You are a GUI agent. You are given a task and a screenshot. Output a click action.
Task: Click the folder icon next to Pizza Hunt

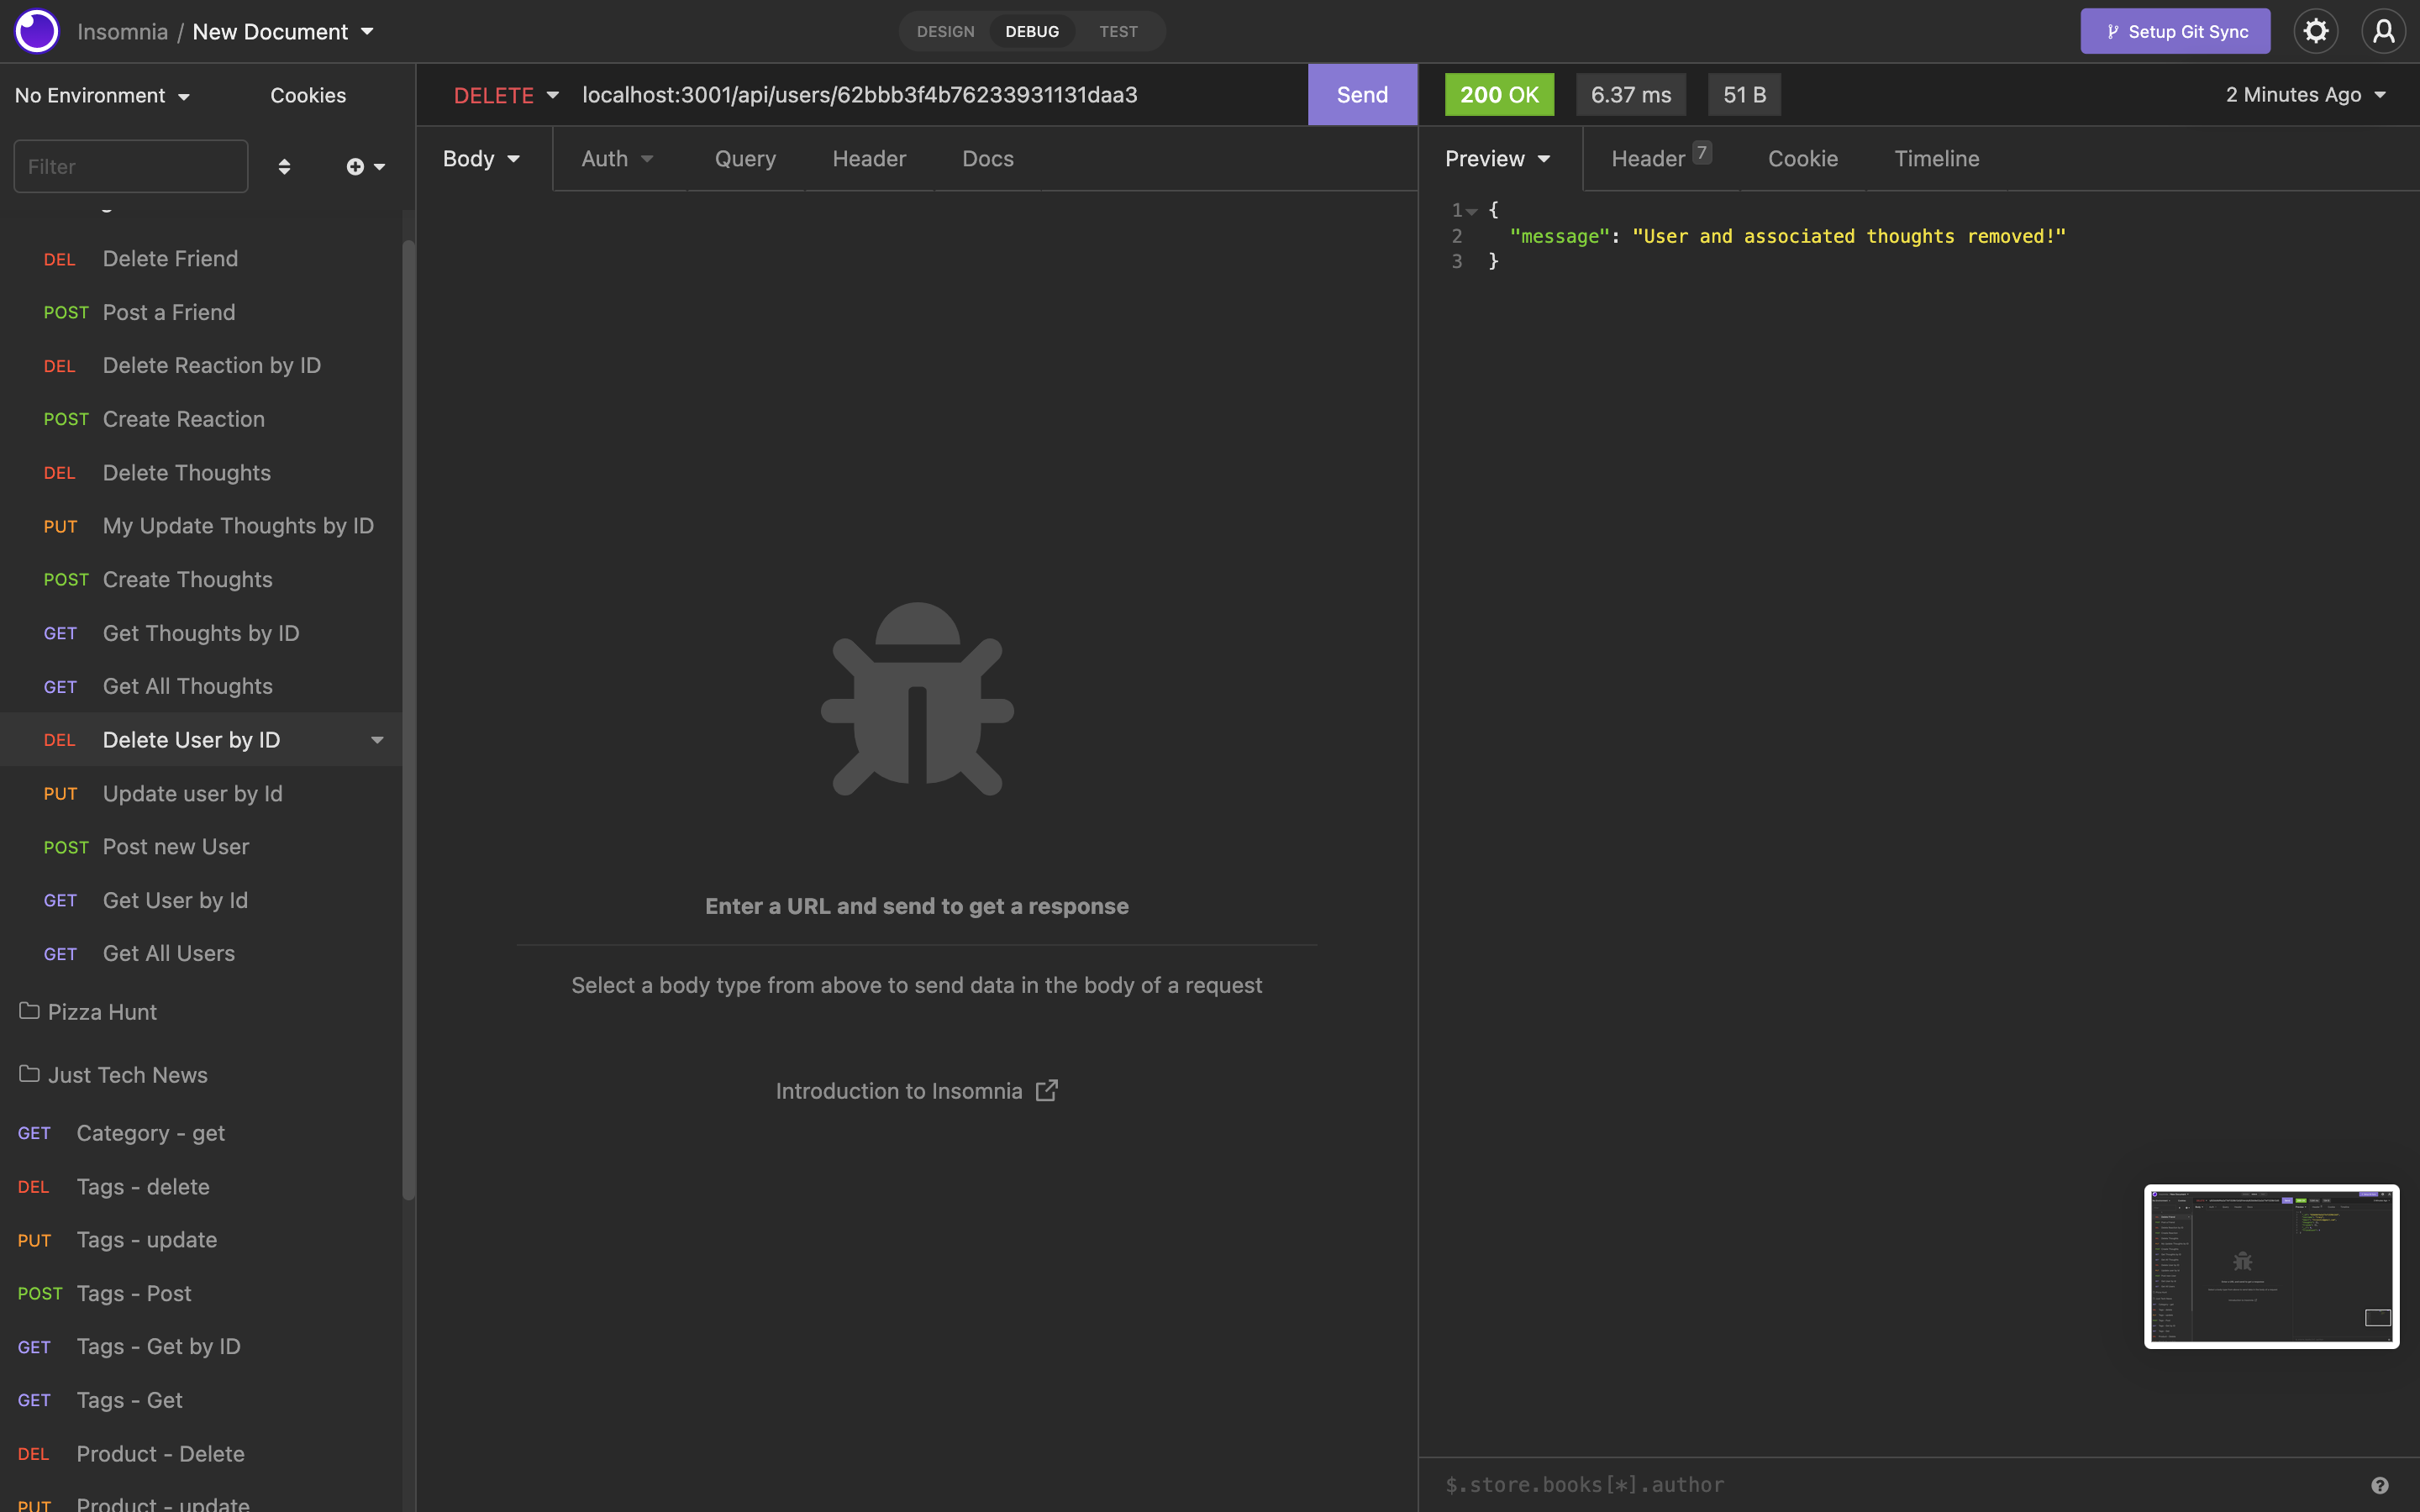pyautogui.click(x=28, y=1011)
